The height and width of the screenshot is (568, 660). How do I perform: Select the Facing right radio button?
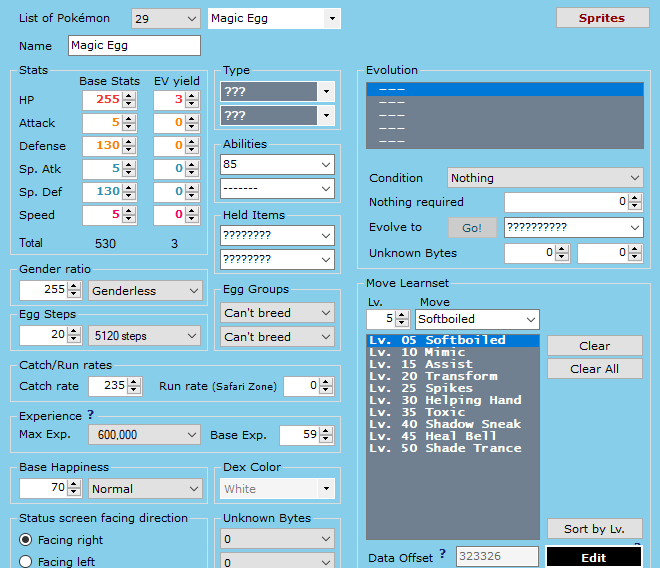point(26,540)
